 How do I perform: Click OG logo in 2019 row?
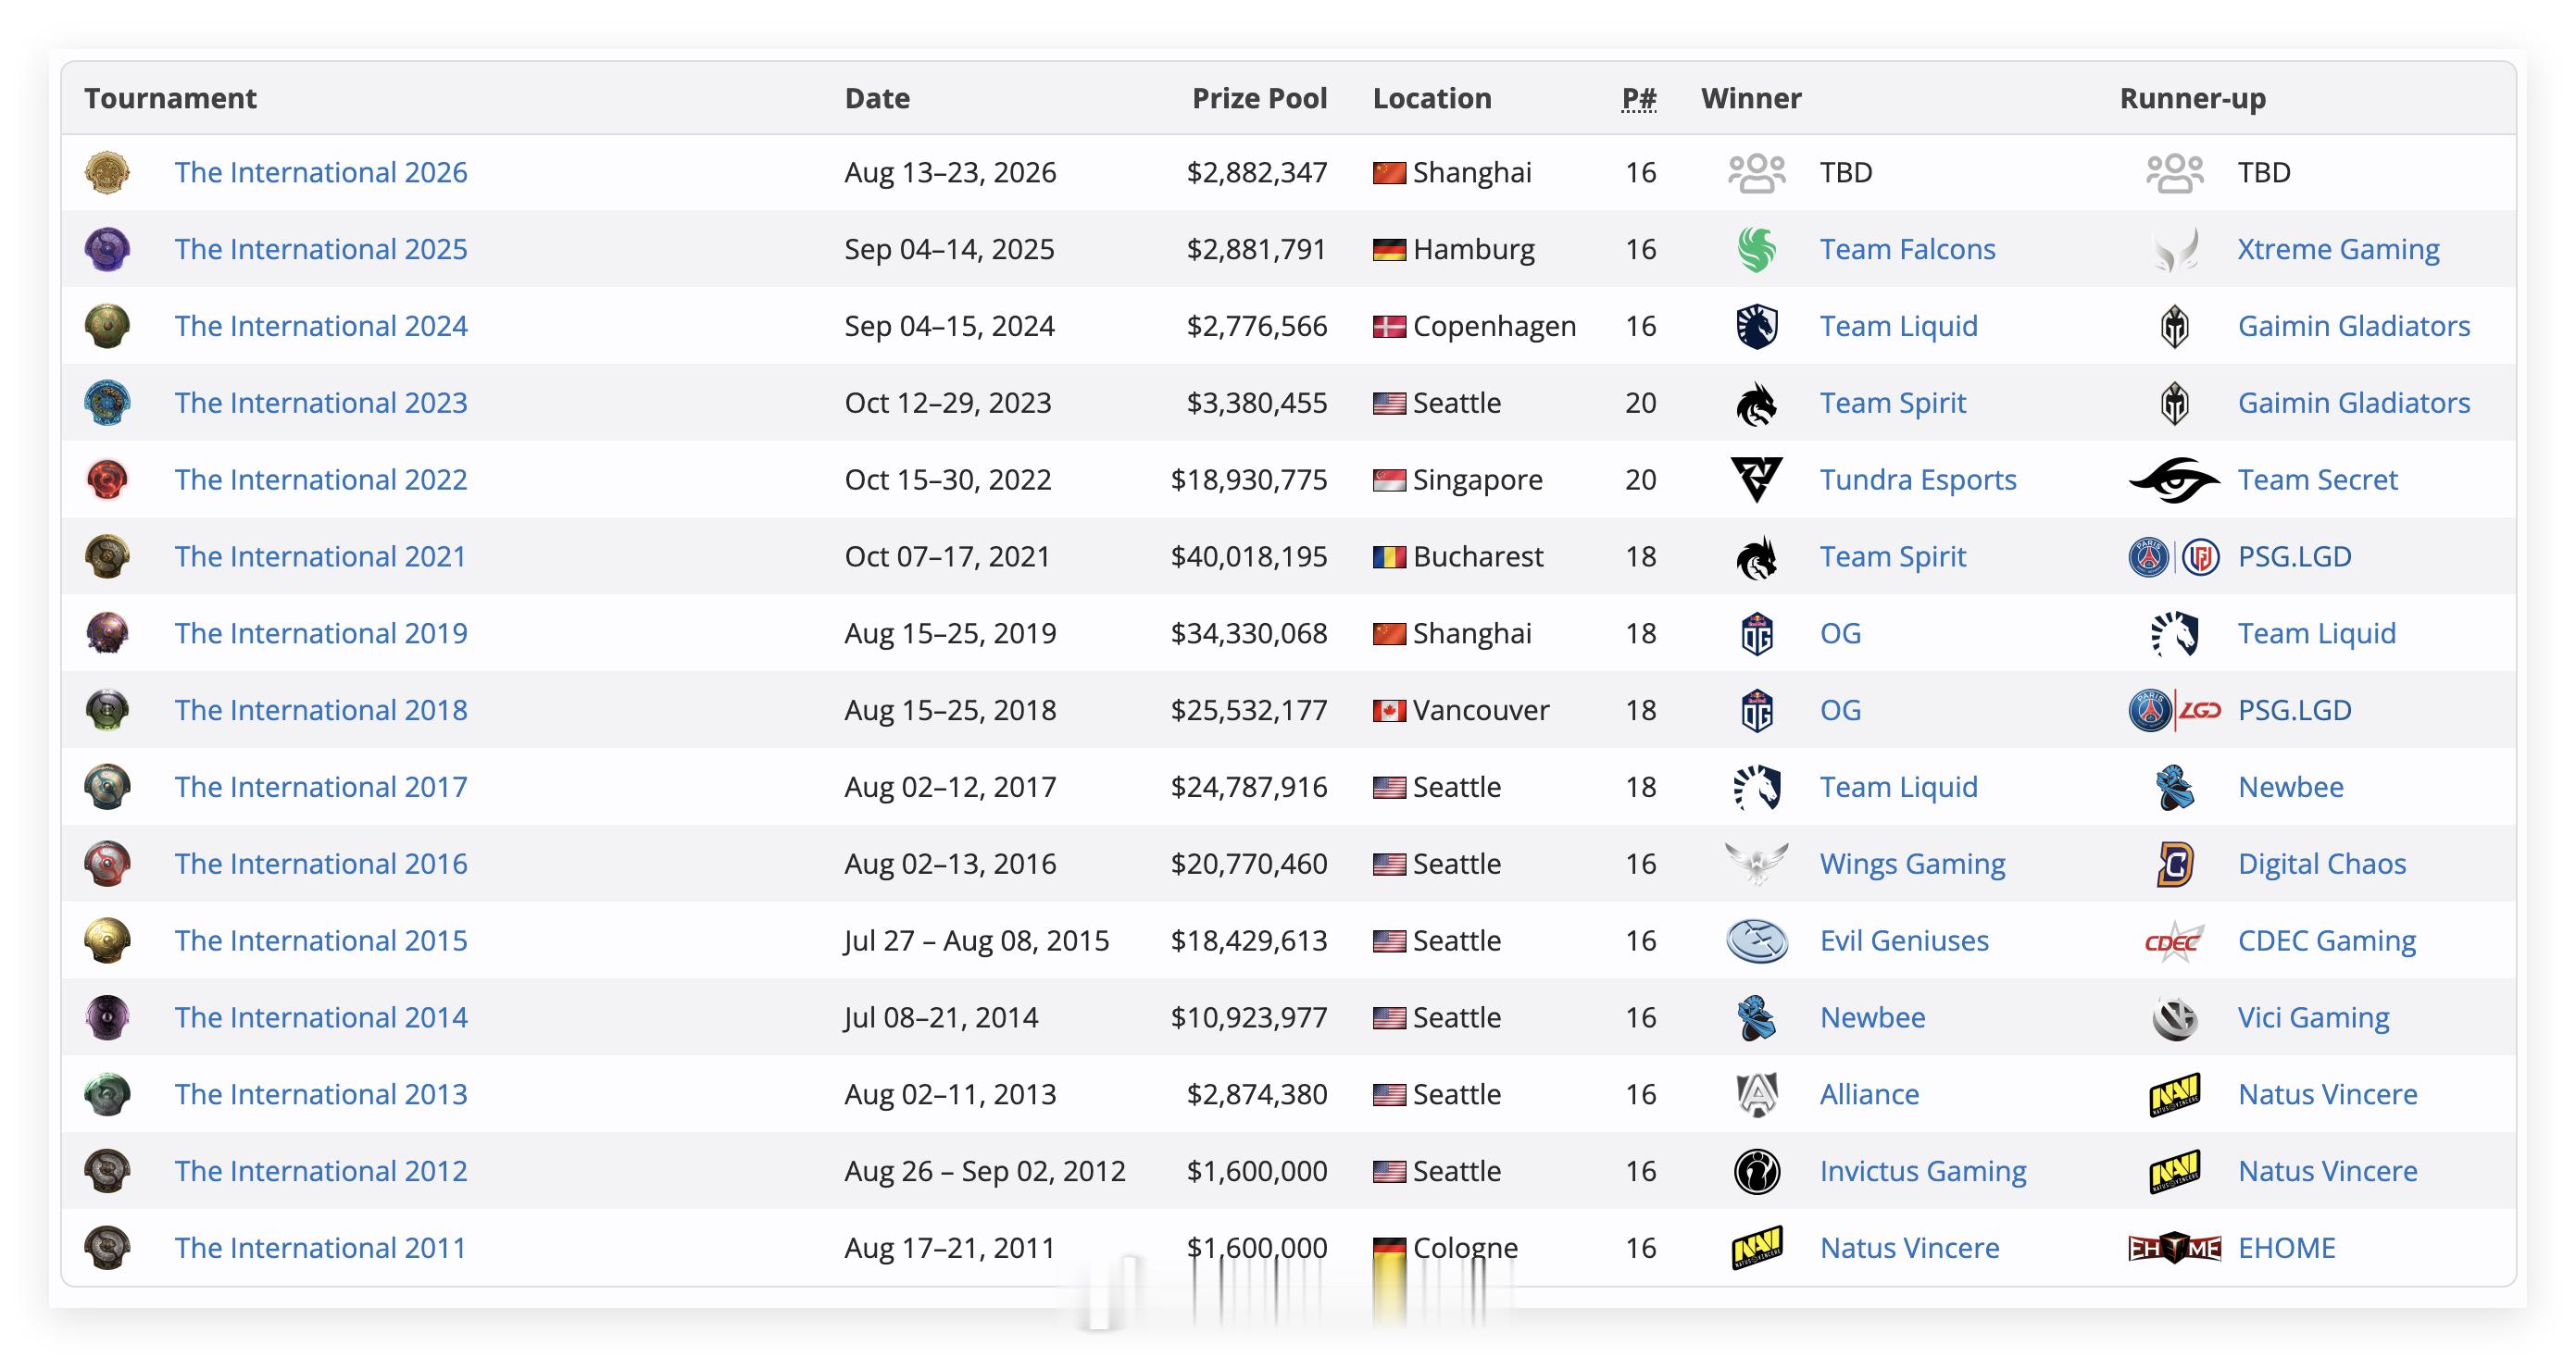tap(1757, 634)
